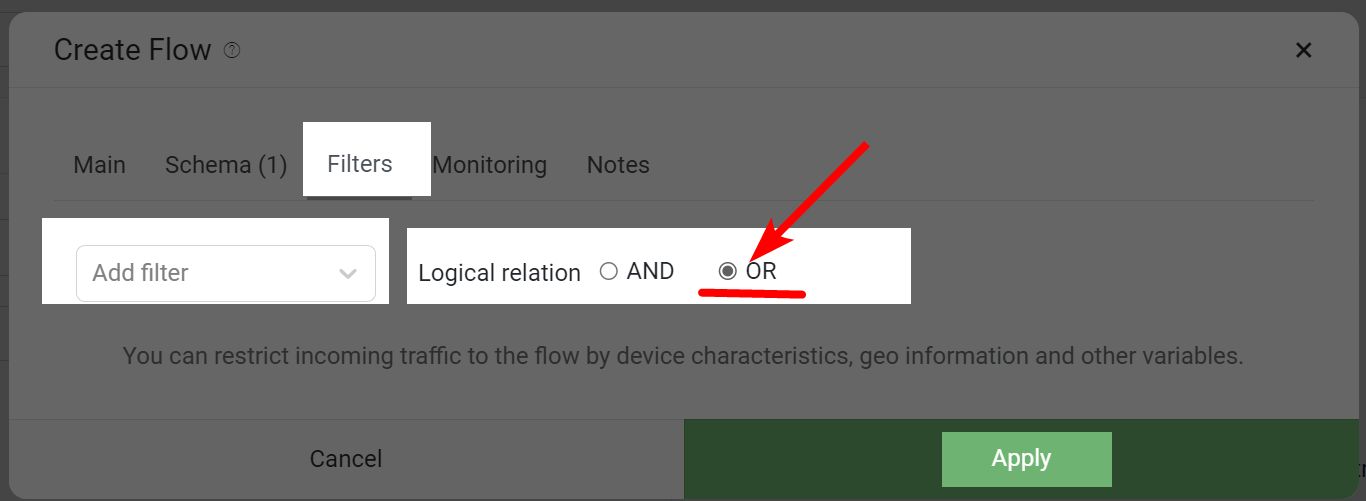Switch to the Main tab

click(x=100, y=165)
